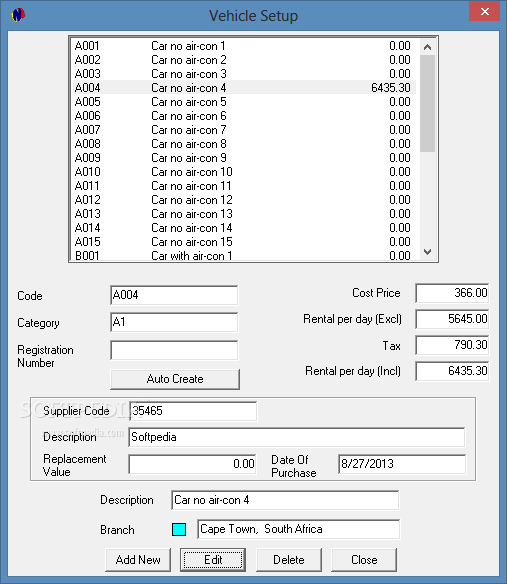Select row A003 Car no air-con 3
Image resolution: width=507 pixels, height=584 pixels.
pyautogui.click(x=244, y=74)
